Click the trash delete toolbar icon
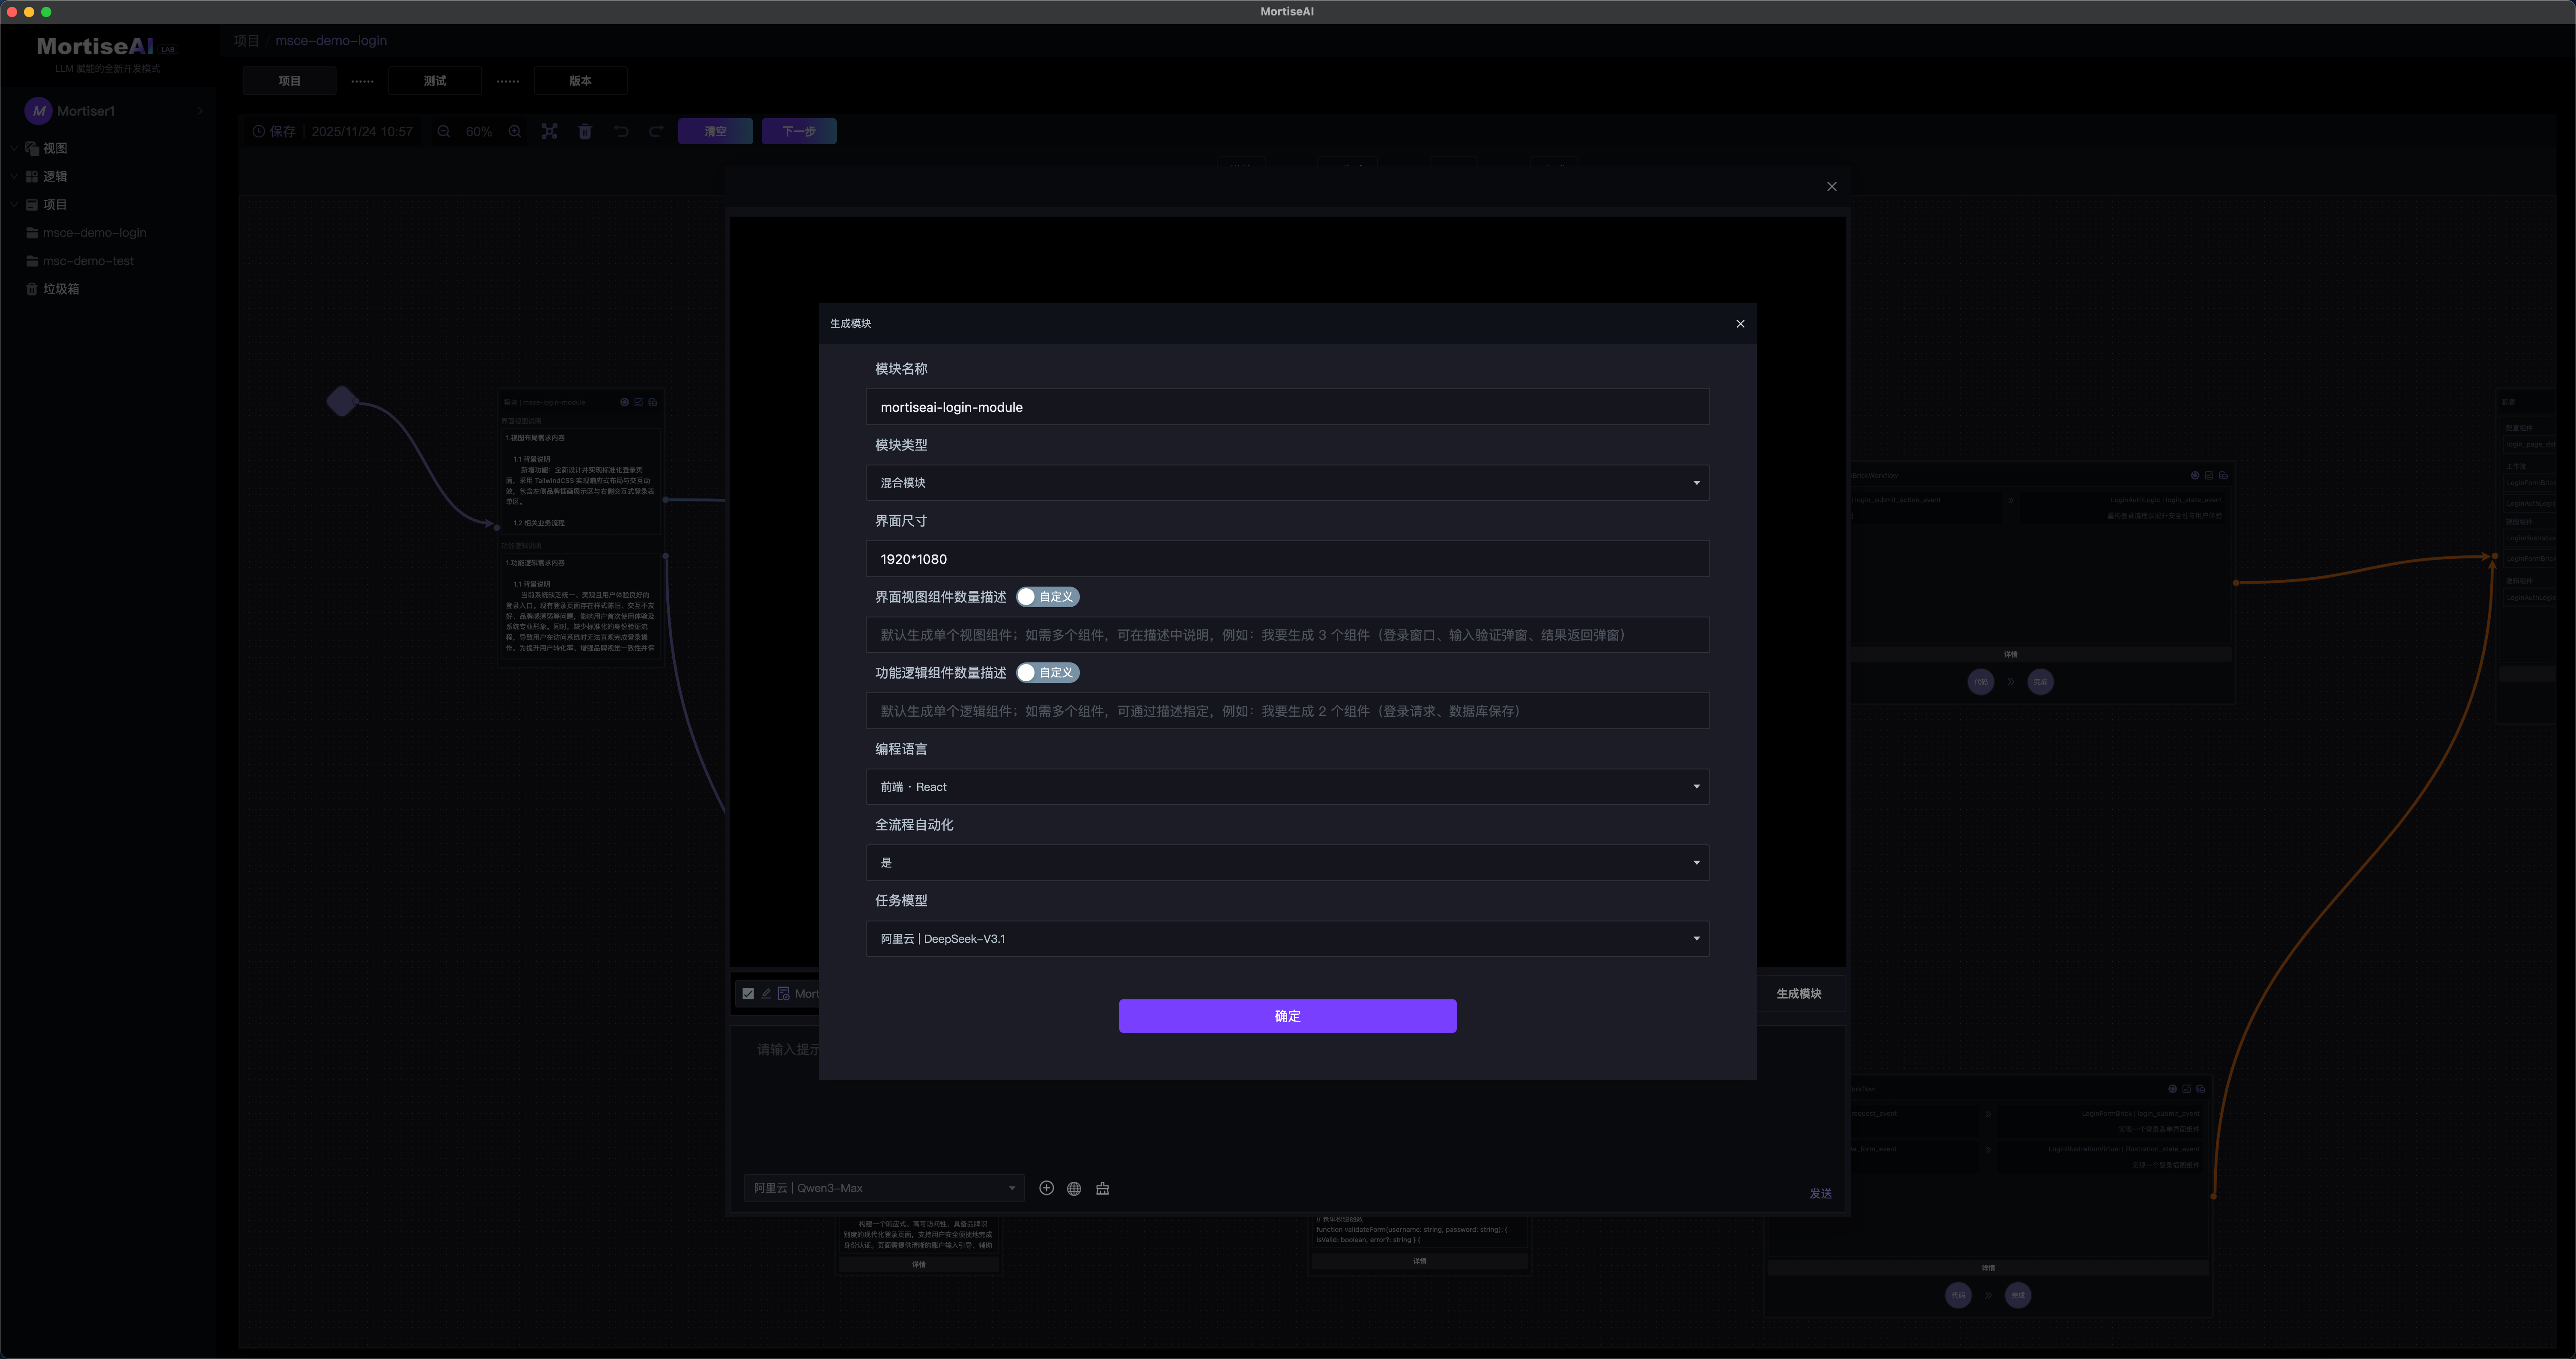The height and width of the screenshot is (1359, 2576). pyautogui.click(x=585, y=131)
